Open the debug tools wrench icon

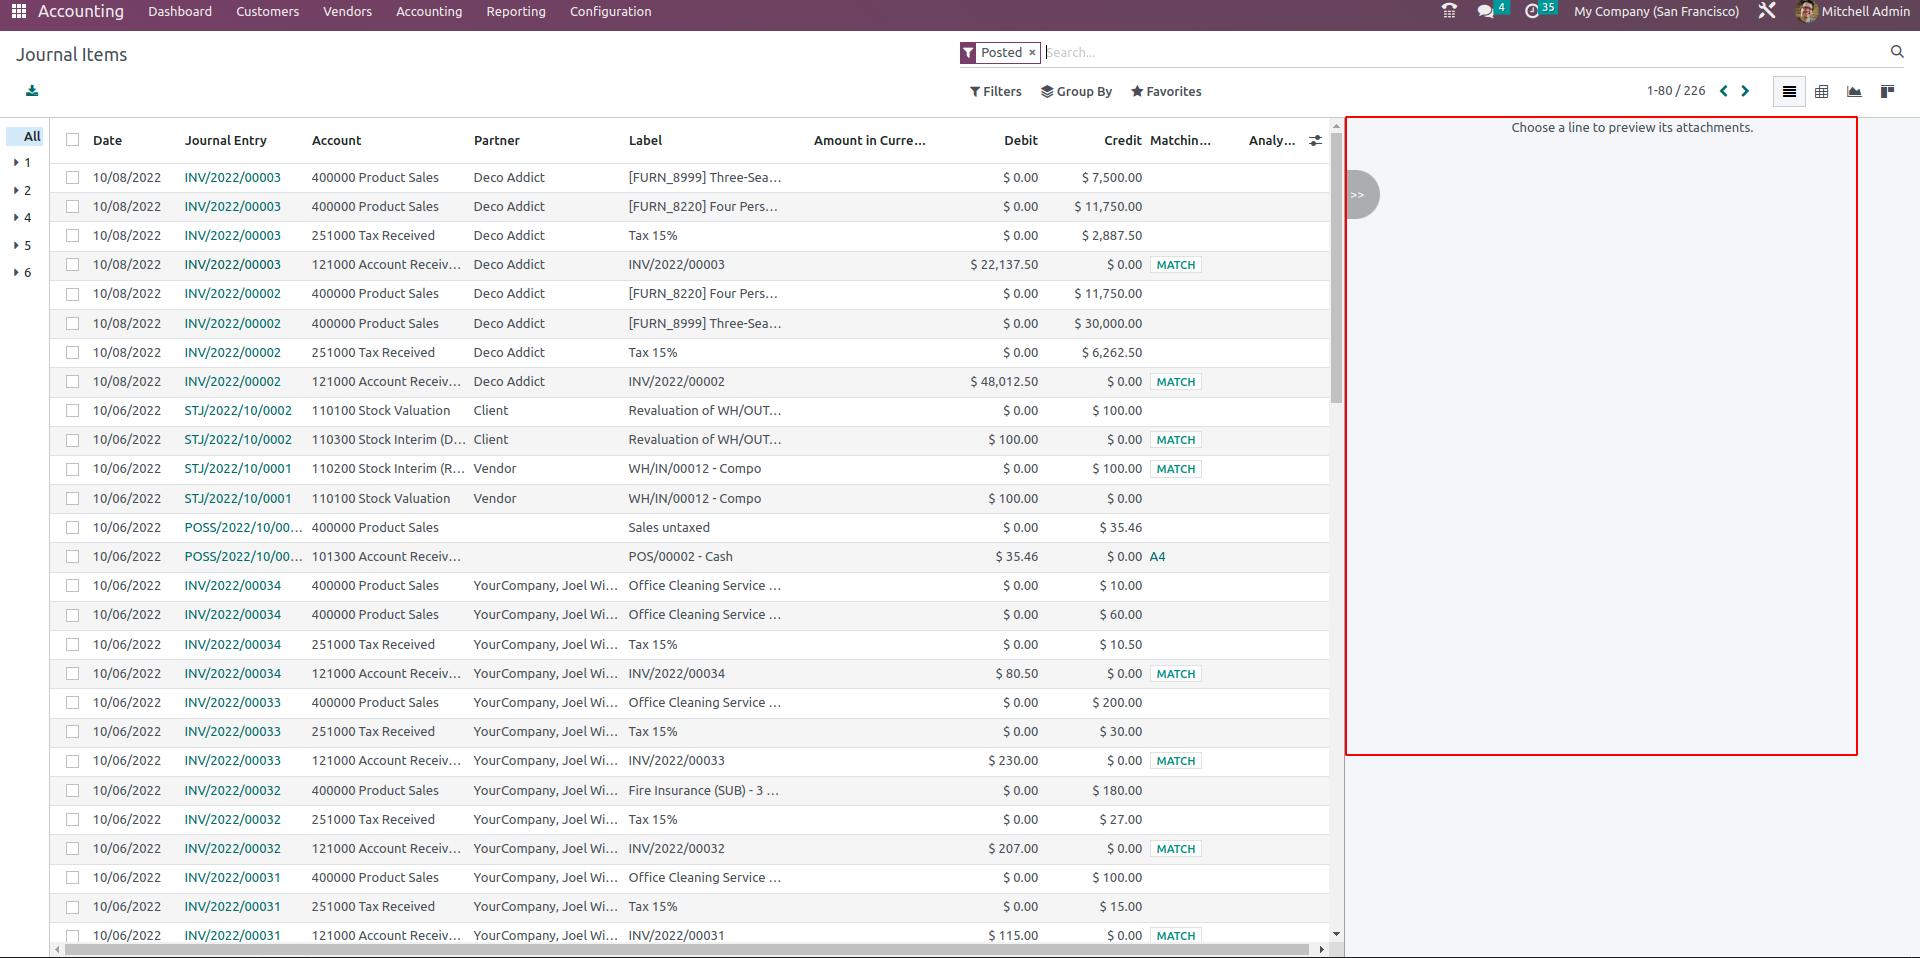click(1767, 12)
